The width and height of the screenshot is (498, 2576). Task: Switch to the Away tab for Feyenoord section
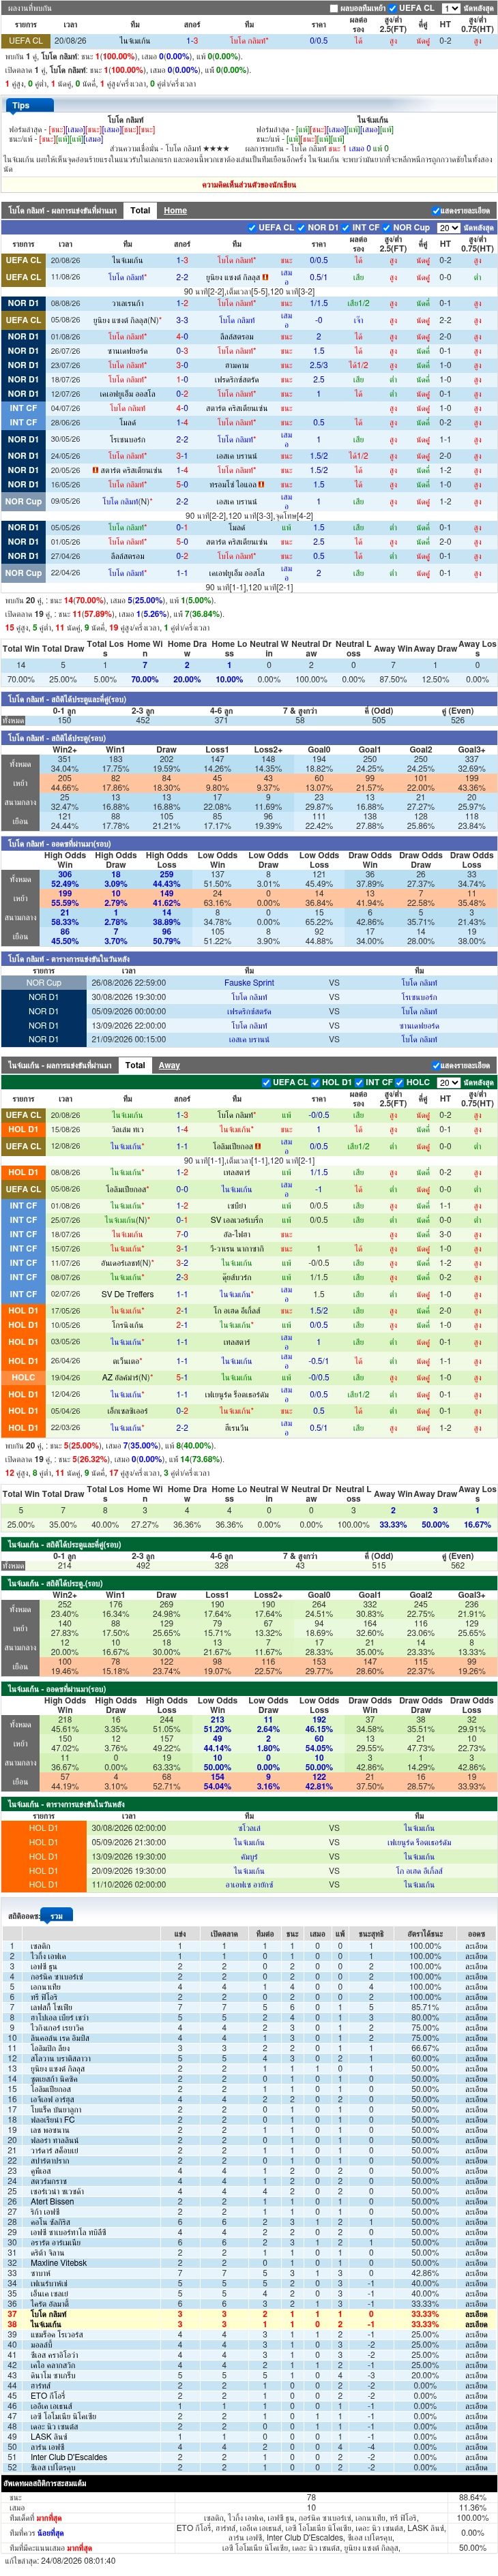click(x=169, y=1065)
